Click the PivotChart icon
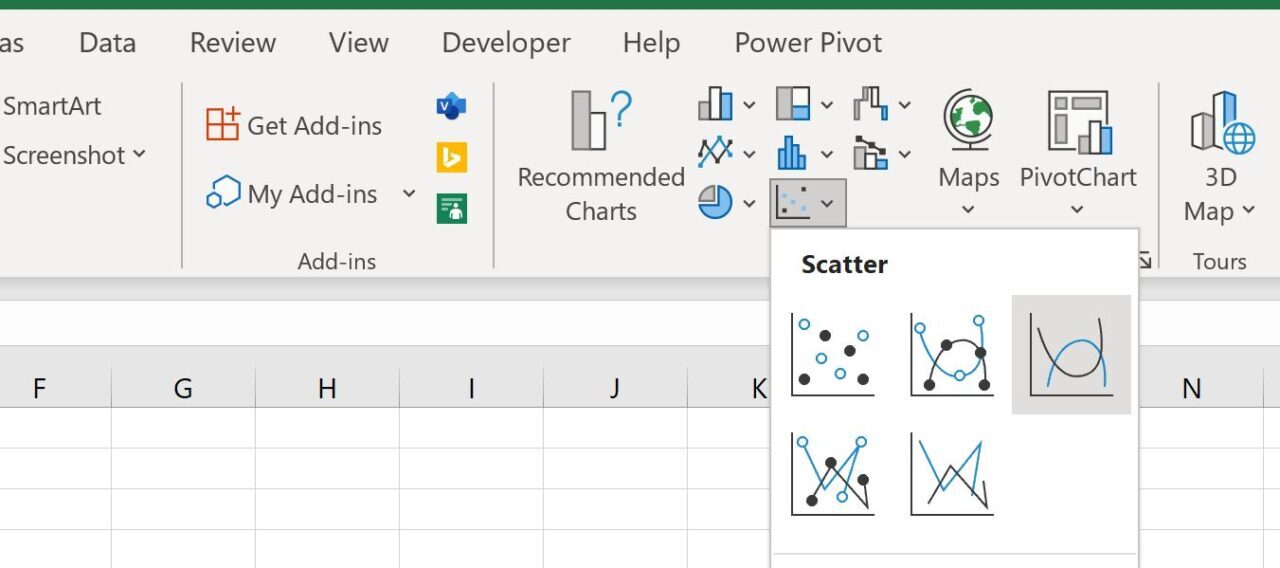 tap(1078, 121)
